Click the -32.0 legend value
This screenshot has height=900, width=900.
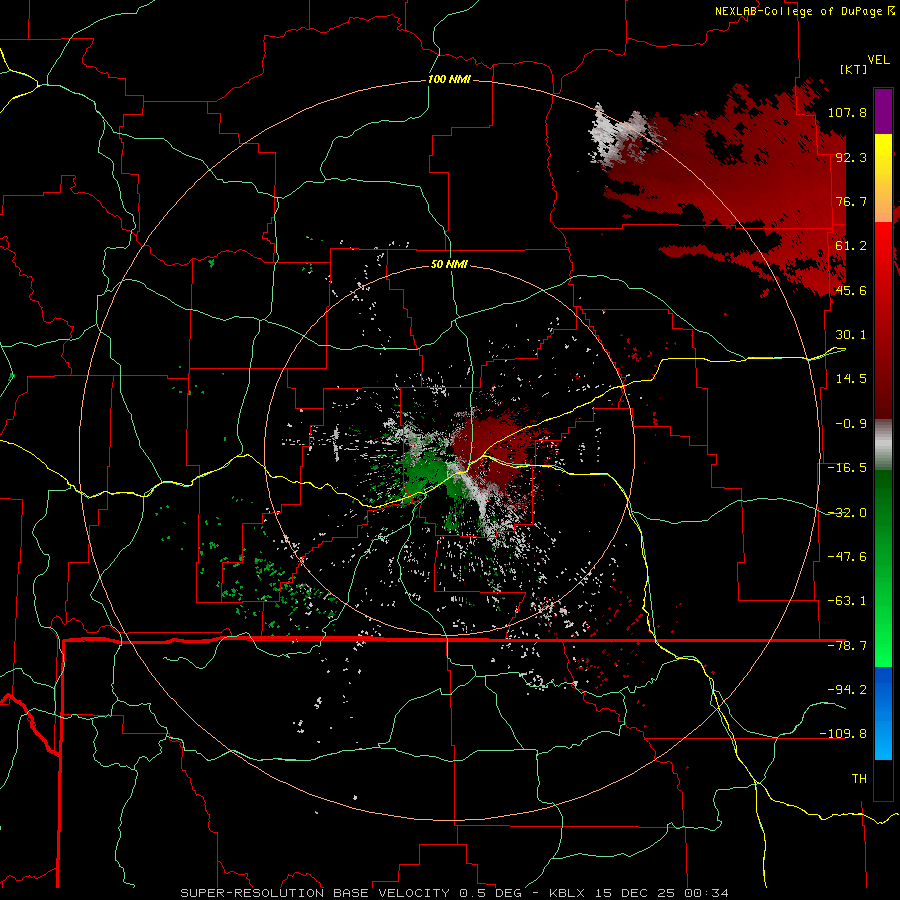847,513
